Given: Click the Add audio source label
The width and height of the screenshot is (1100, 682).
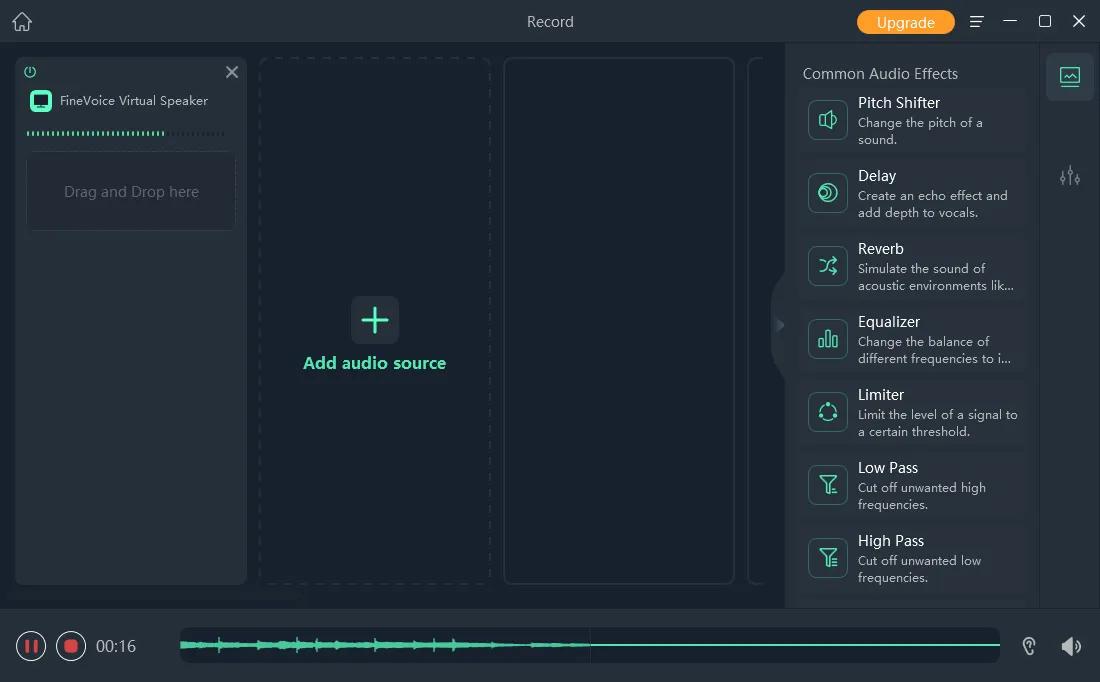Looking at the screenshot, I should [x=374, y=363].
